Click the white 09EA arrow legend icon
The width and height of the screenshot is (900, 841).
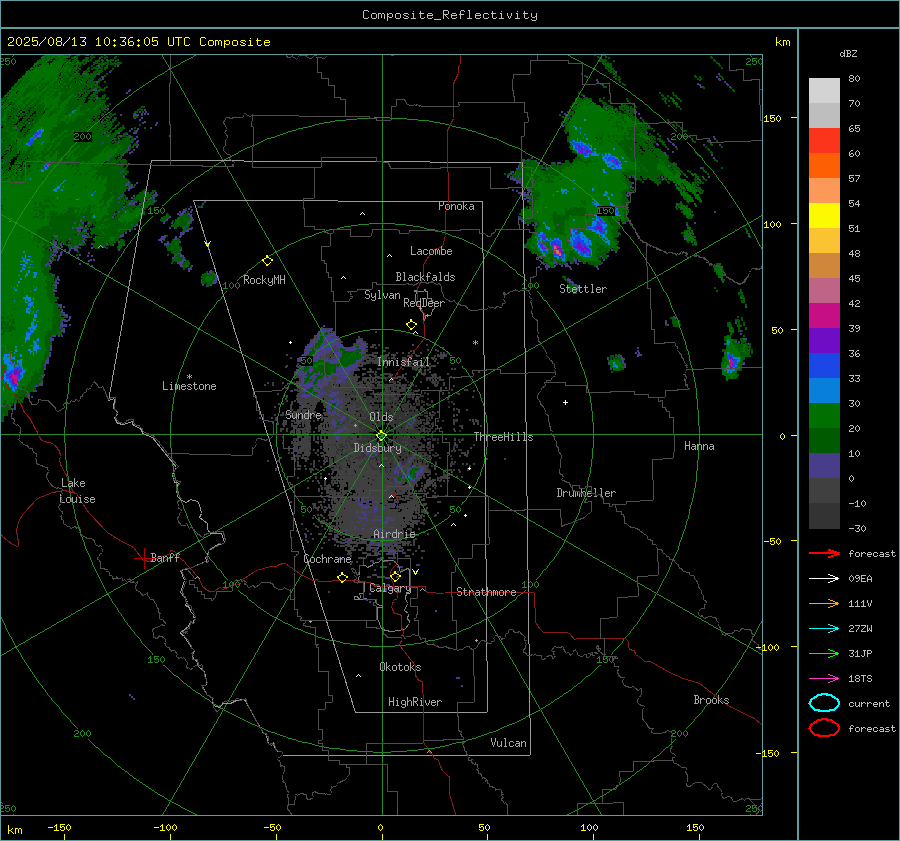[x=824, y=579]
